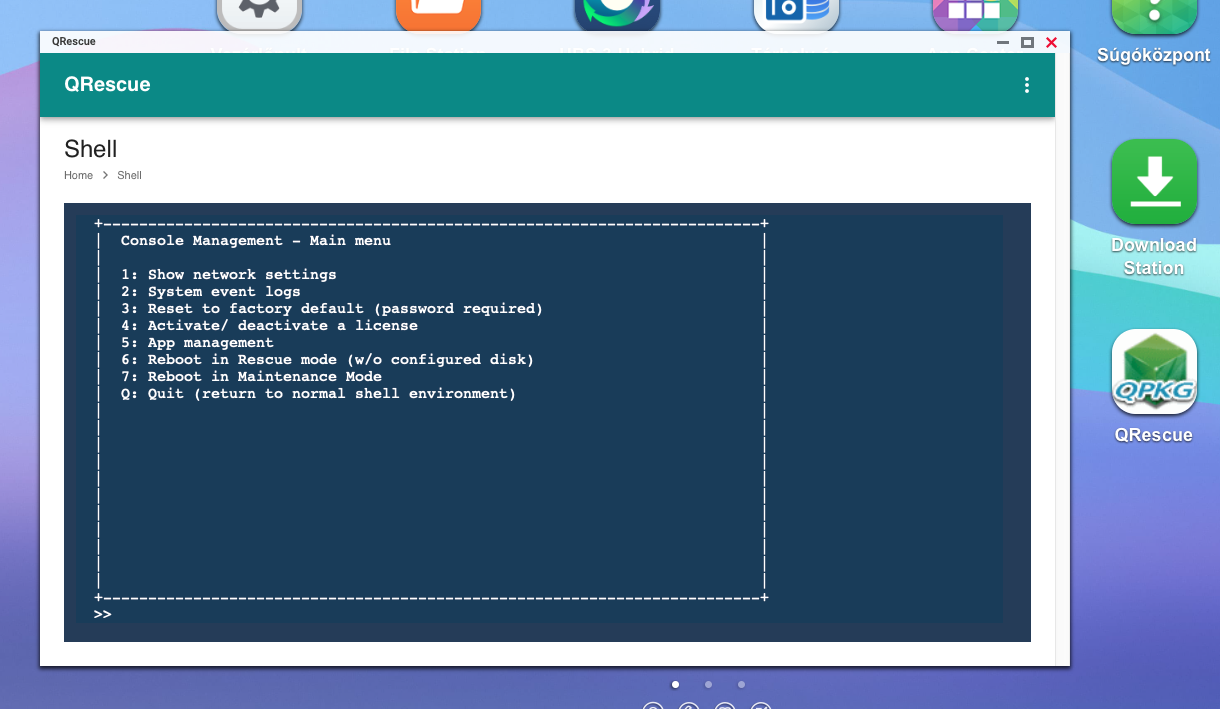Screen dimensions: 1220x709
Task: Click "2: System event logs" line
Action: 211,292
